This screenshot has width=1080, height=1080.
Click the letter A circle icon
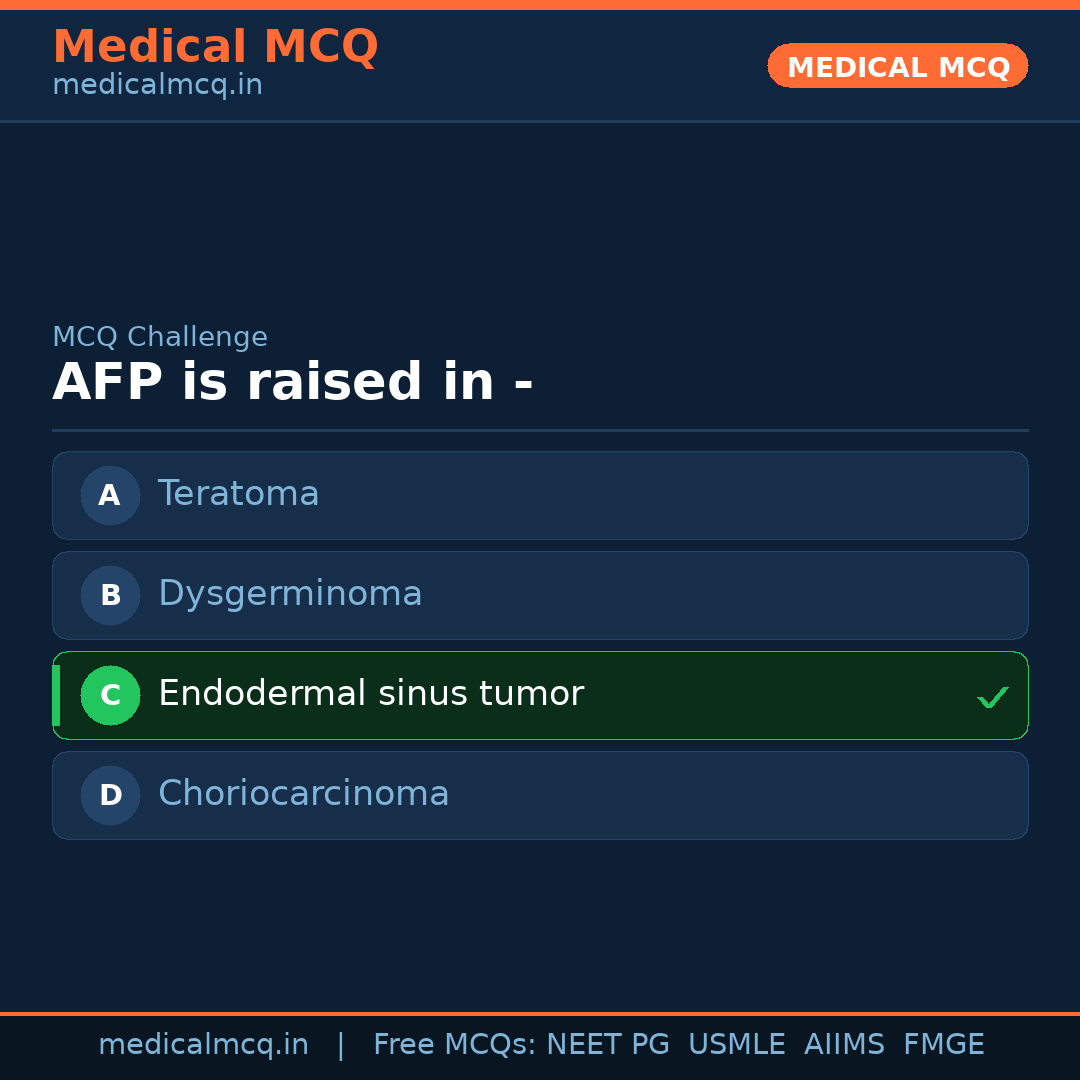click(110, 495)
